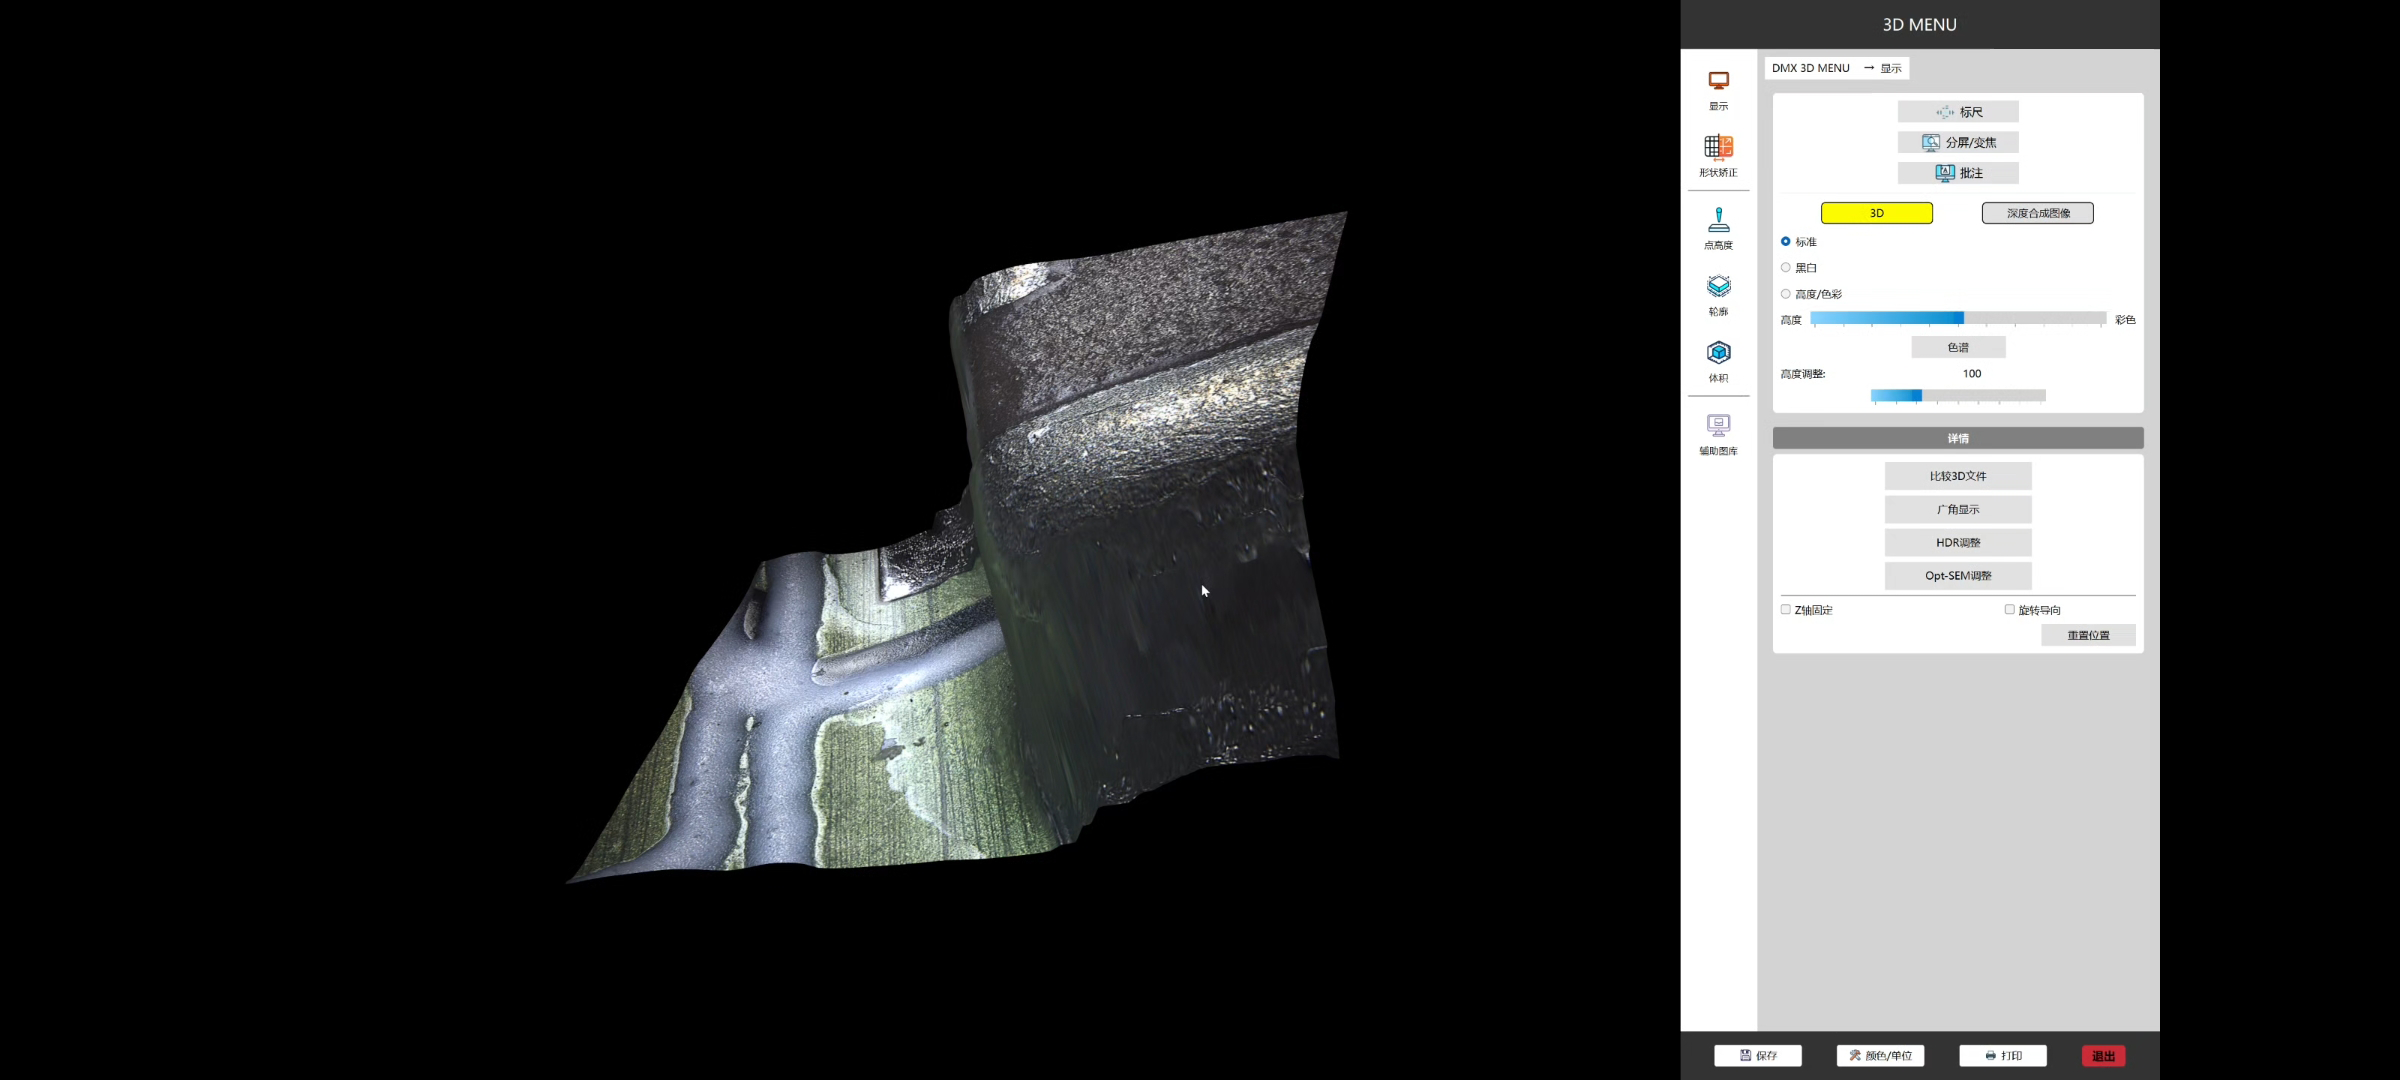Click the 标尺 ruler button

pos(1958,112)
